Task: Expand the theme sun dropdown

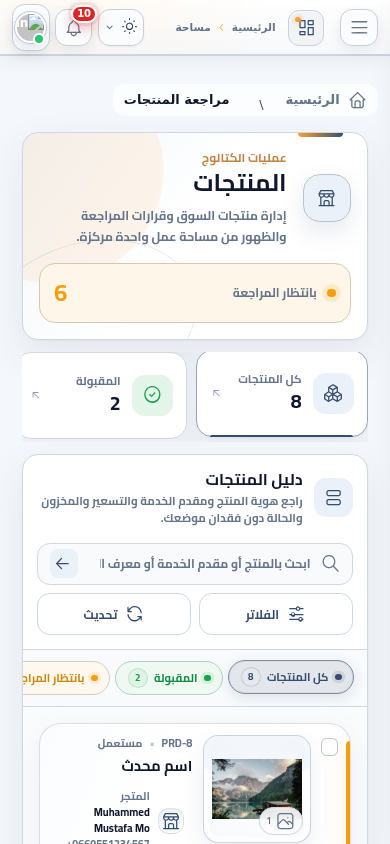Action: click(x=121, y=27)
